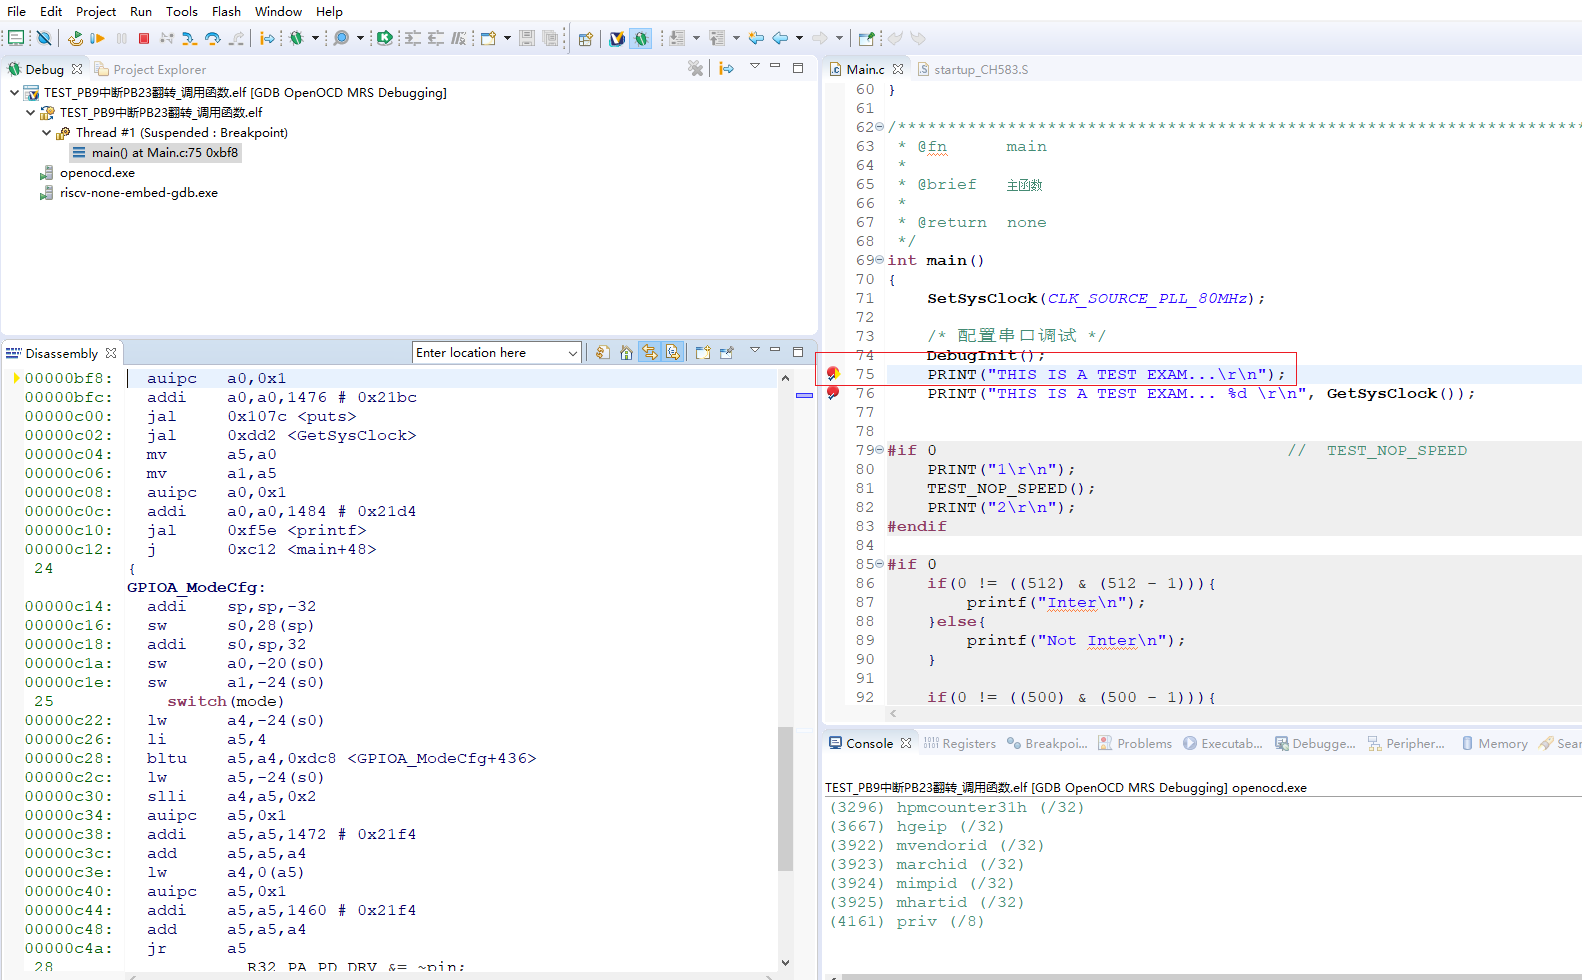The image size is (1582, 980).
Task: Toggle Link with Active Debug Context
Action: click(x=650, y=352)
